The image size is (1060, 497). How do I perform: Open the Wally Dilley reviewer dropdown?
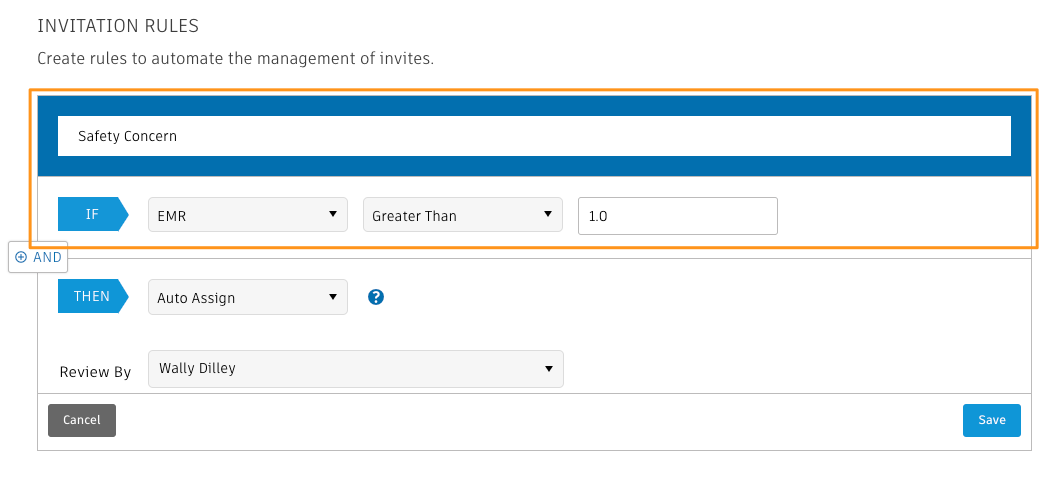pyautogui.click(x=356, y=369)
